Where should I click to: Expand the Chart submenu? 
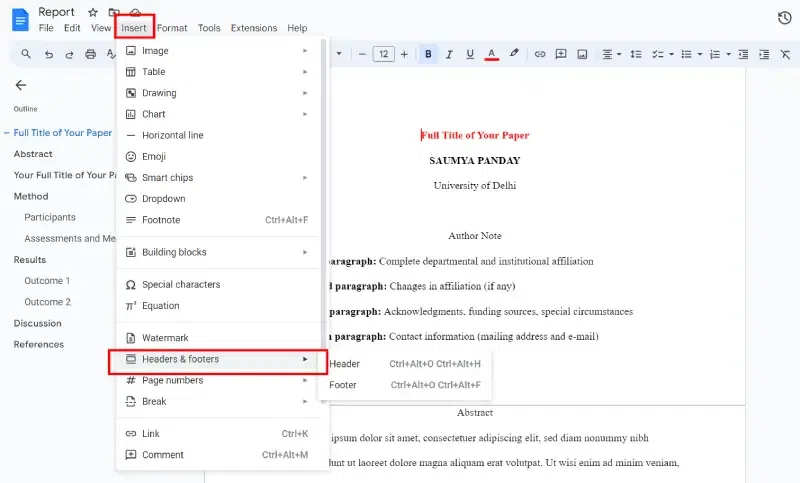tap(218, 114)
